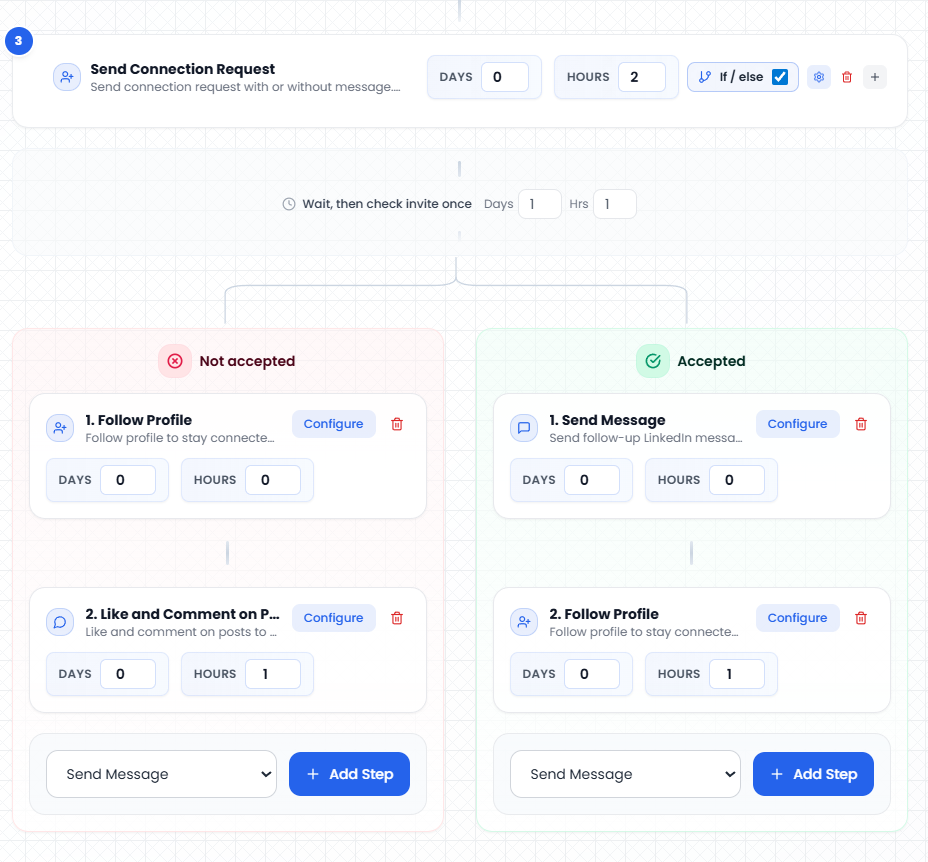Click the Follow Profile icon in Accepted branch
This screenshot has width=928, height=862.
(524, 620)
